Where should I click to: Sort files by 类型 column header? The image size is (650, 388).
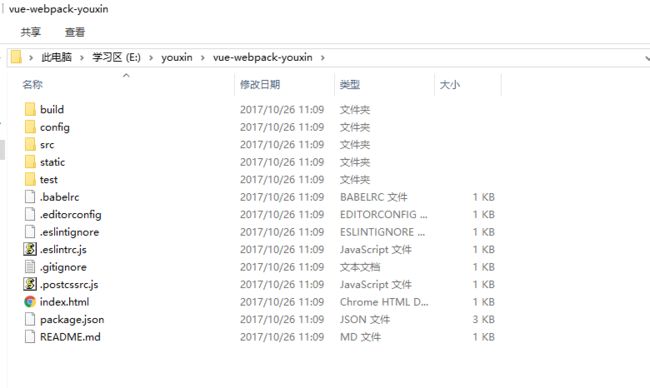pos(350,85)
